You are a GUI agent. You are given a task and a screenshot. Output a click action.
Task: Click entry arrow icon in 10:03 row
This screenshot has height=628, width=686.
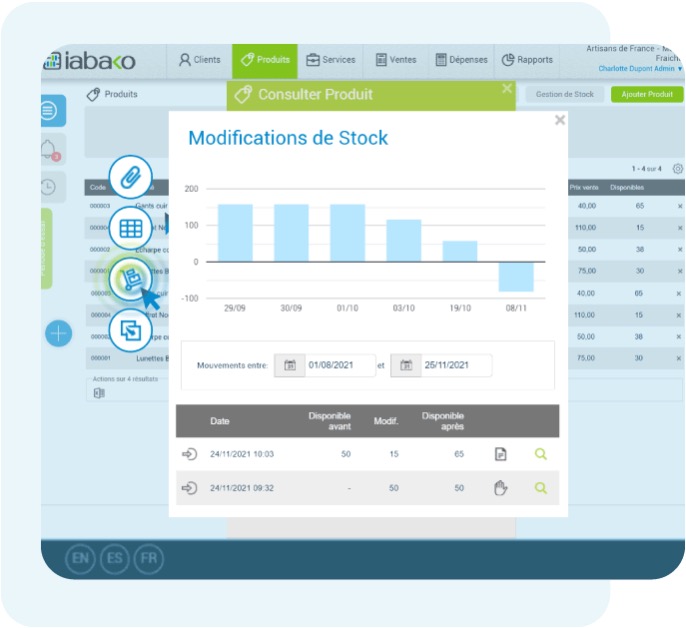189,454
